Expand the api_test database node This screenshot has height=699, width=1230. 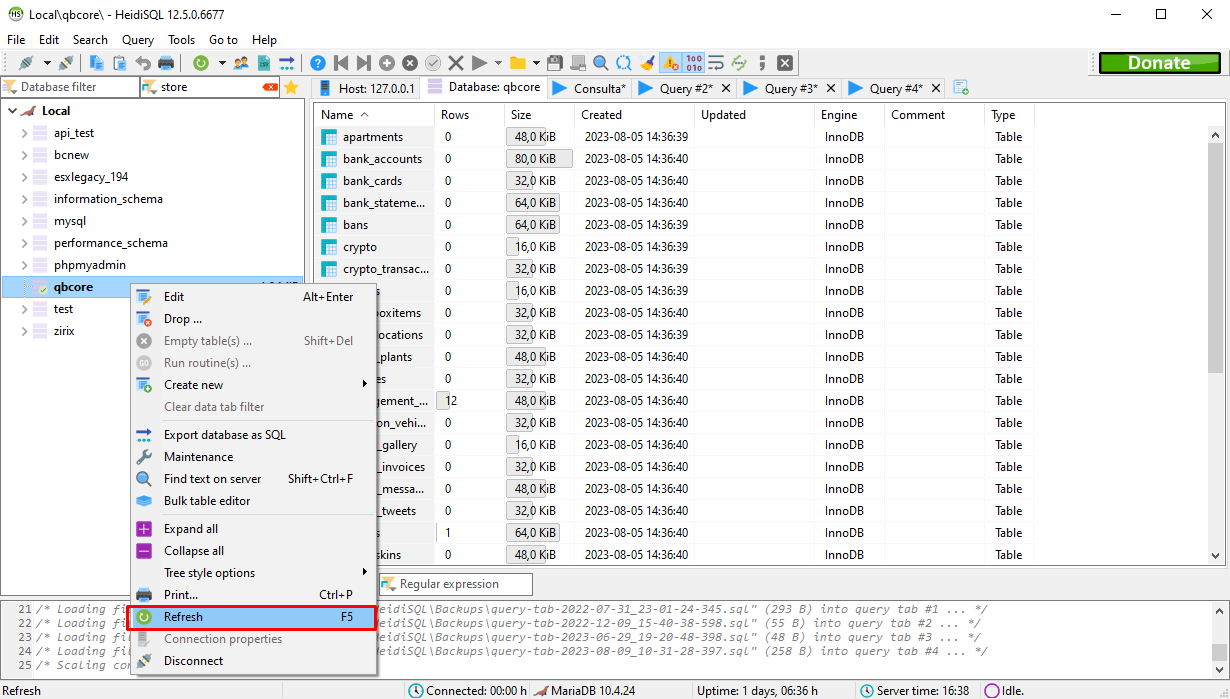pyautogui.click(x=24, y=133)
